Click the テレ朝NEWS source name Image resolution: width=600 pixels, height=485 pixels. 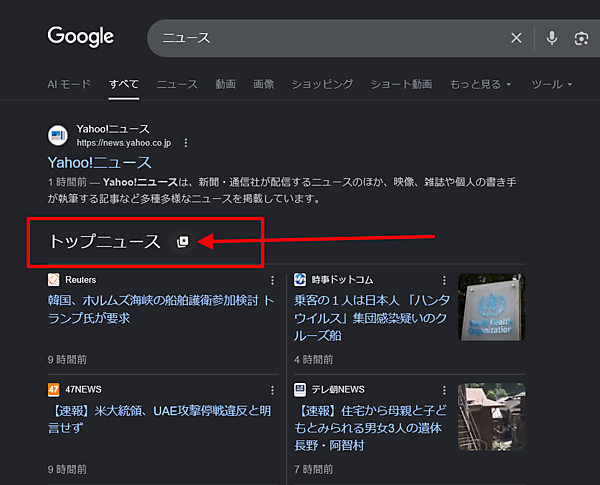click(x=338, y=390)
